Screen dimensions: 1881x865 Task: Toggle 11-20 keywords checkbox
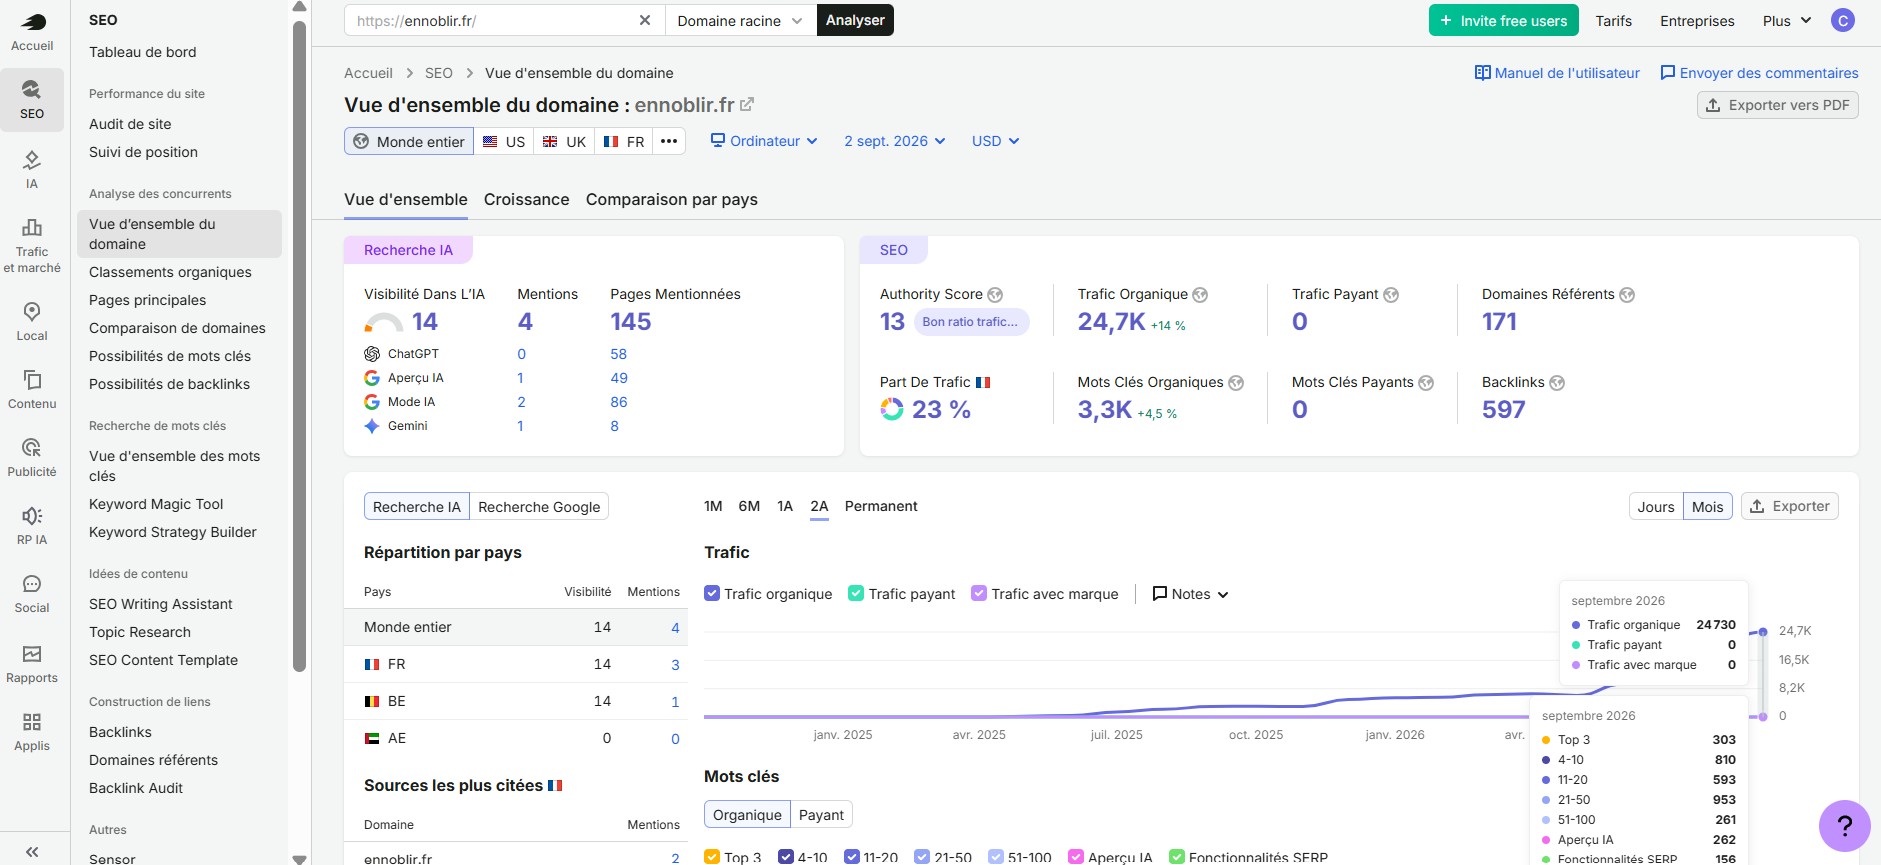click(x=852, y=857)
